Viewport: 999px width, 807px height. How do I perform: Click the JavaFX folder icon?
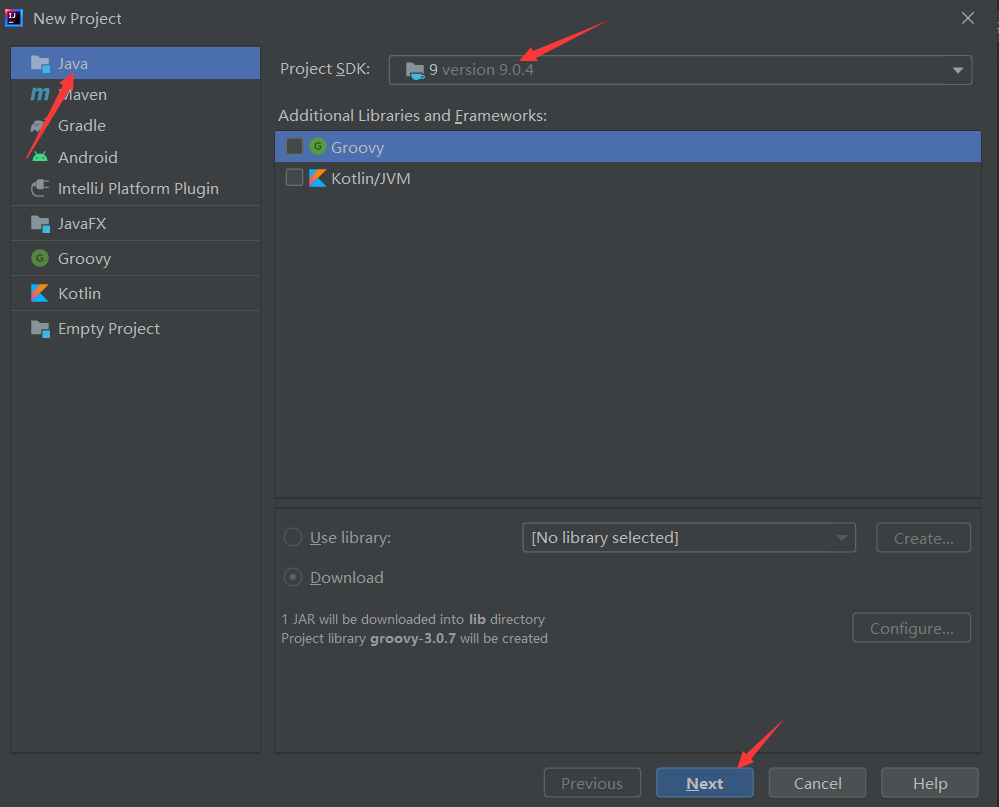[40, 224]
